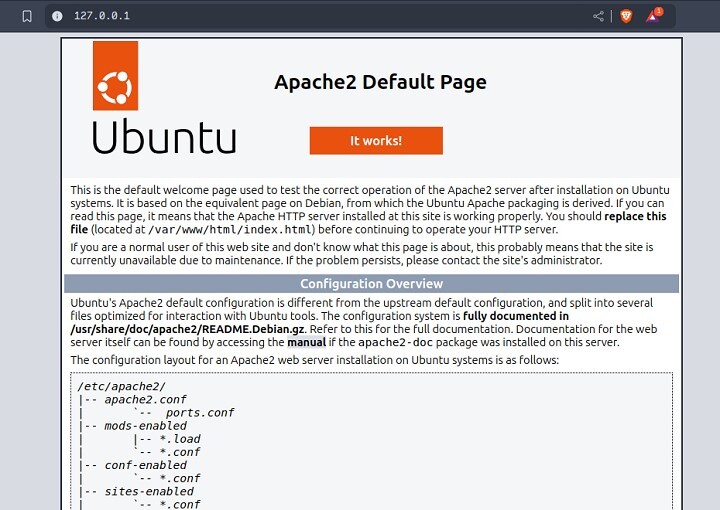This screenshot has height=510, width=720.
Task: Click the It works! banner
Action: coord(376,140)
